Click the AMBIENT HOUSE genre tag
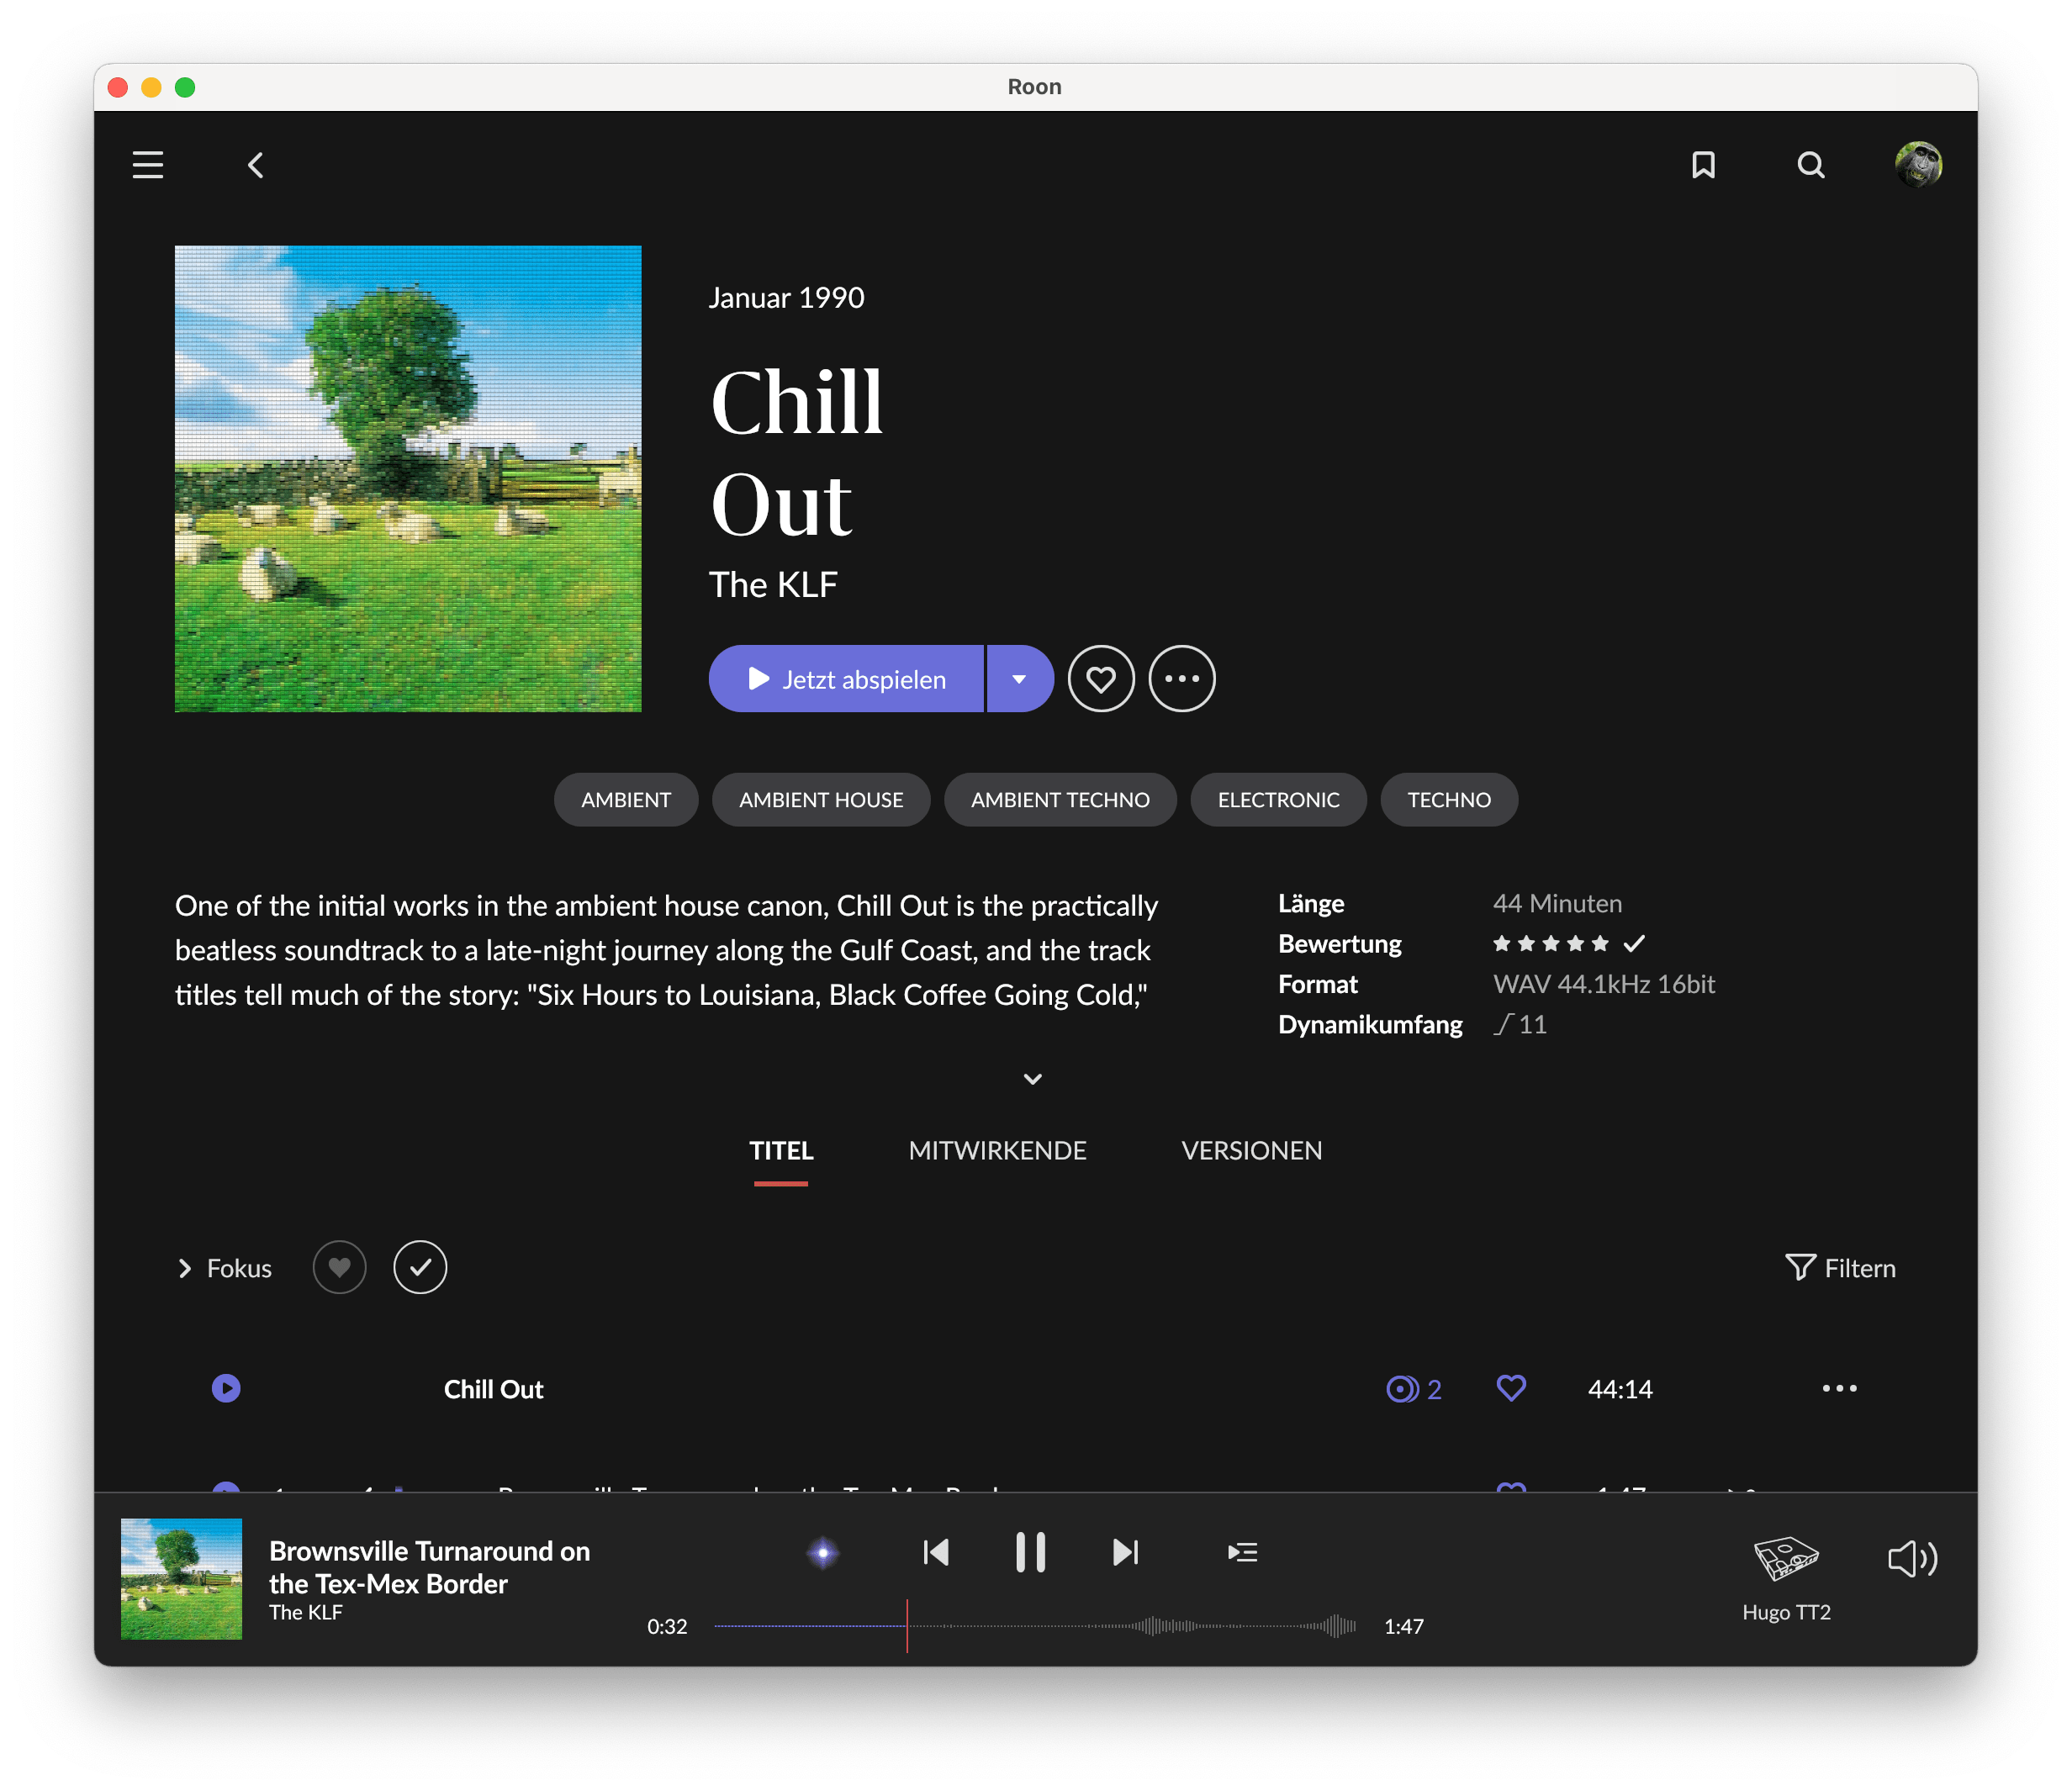The height and width of the screenshot is (1791, 2072). point(821,800)
